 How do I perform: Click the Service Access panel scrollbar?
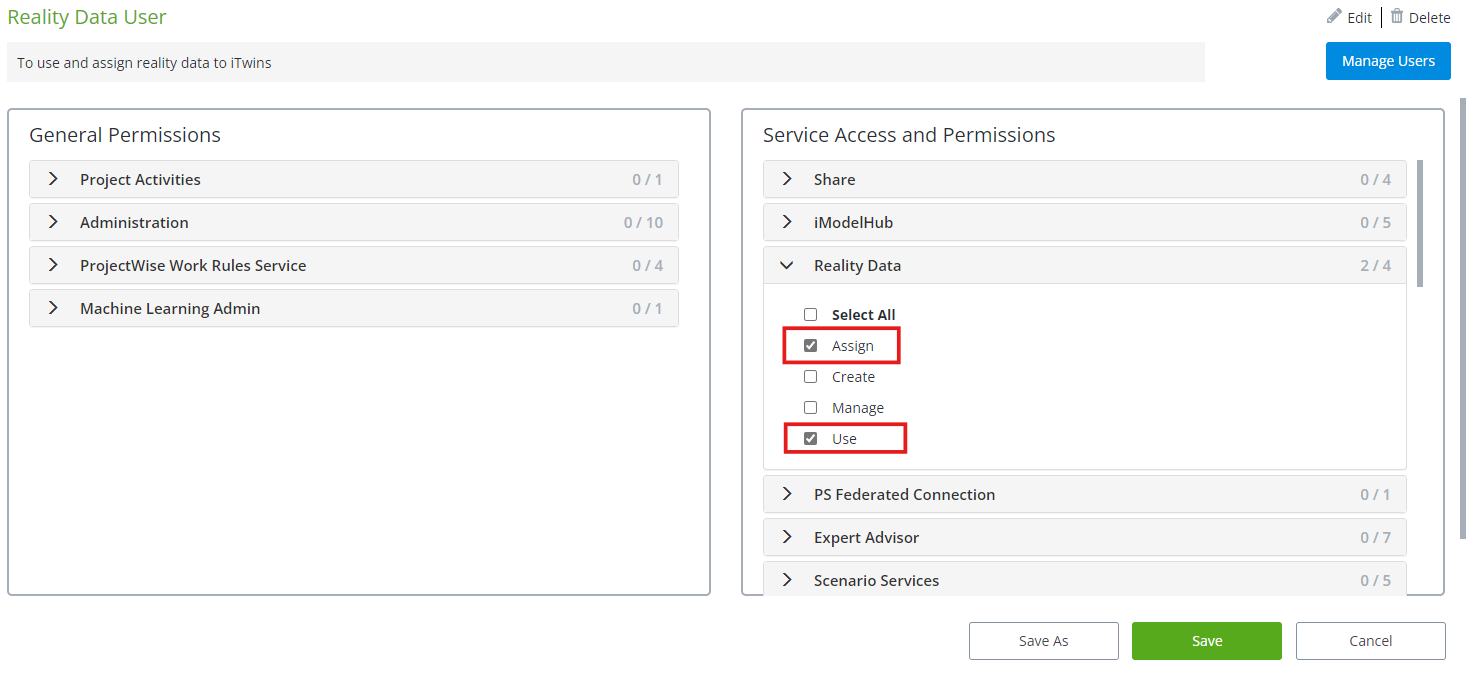1420,223
